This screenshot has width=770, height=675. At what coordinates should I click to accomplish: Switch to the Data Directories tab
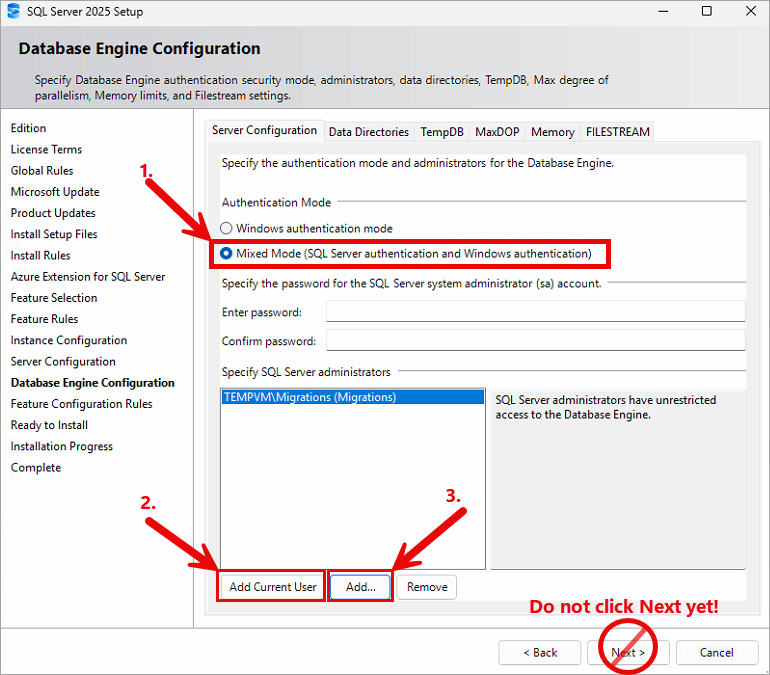coord(368,132)
